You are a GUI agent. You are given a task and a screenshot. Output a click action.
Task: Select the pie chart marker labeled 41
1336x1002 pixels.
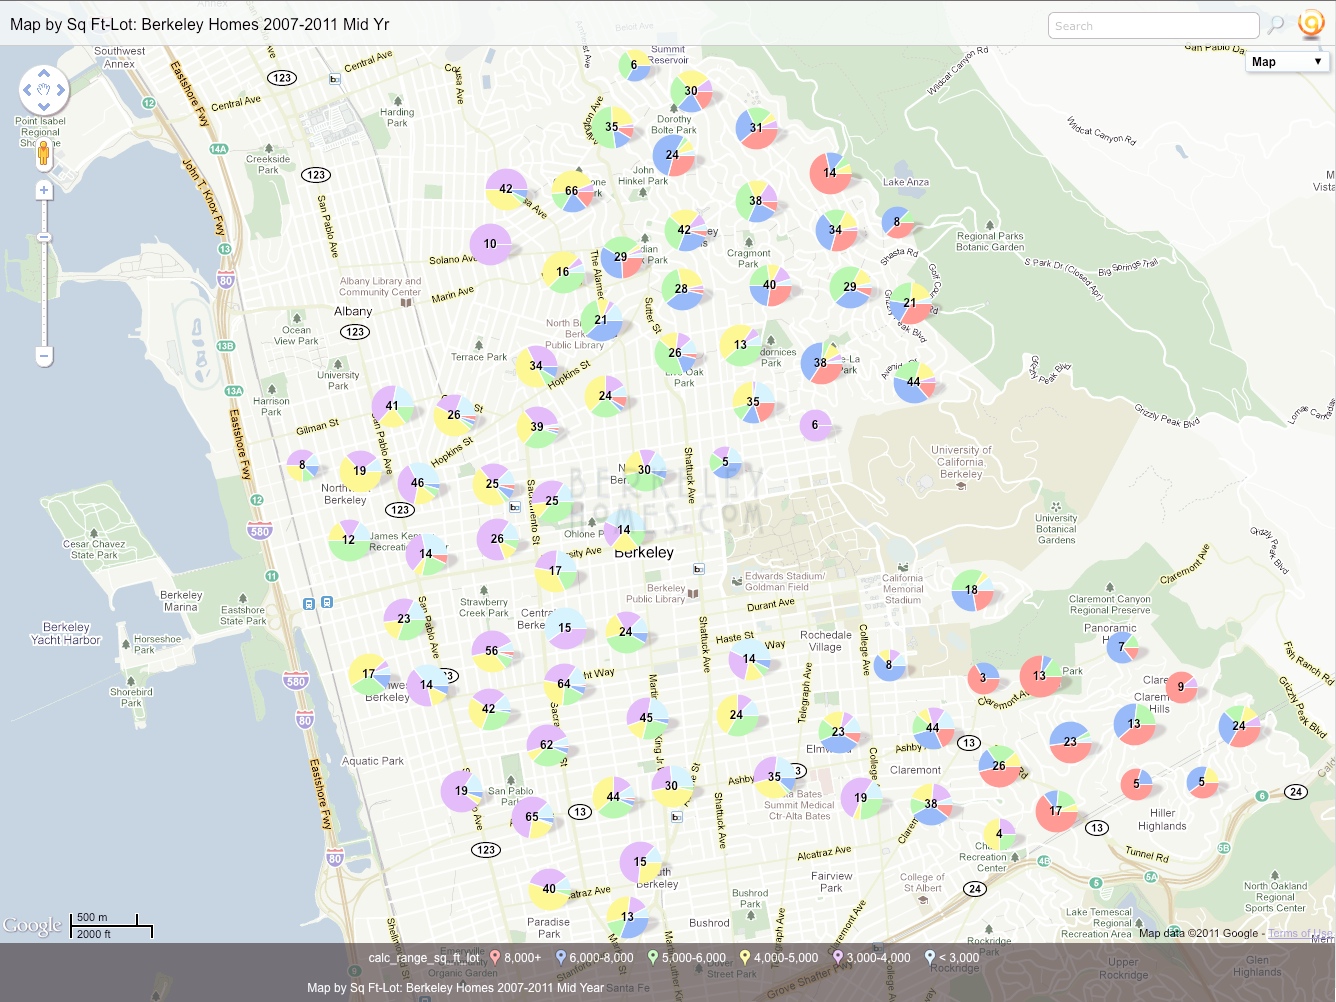tap(392, 406)
